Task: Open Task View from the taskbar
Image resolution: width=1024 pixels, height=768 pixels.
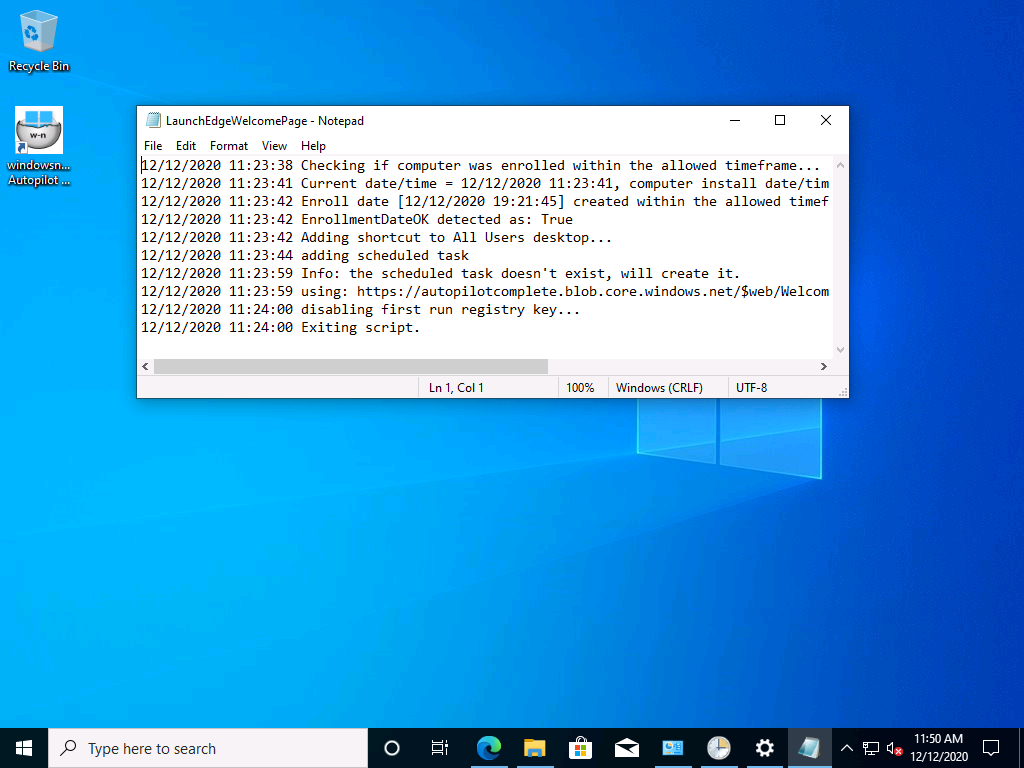Action: pos(440,748)
